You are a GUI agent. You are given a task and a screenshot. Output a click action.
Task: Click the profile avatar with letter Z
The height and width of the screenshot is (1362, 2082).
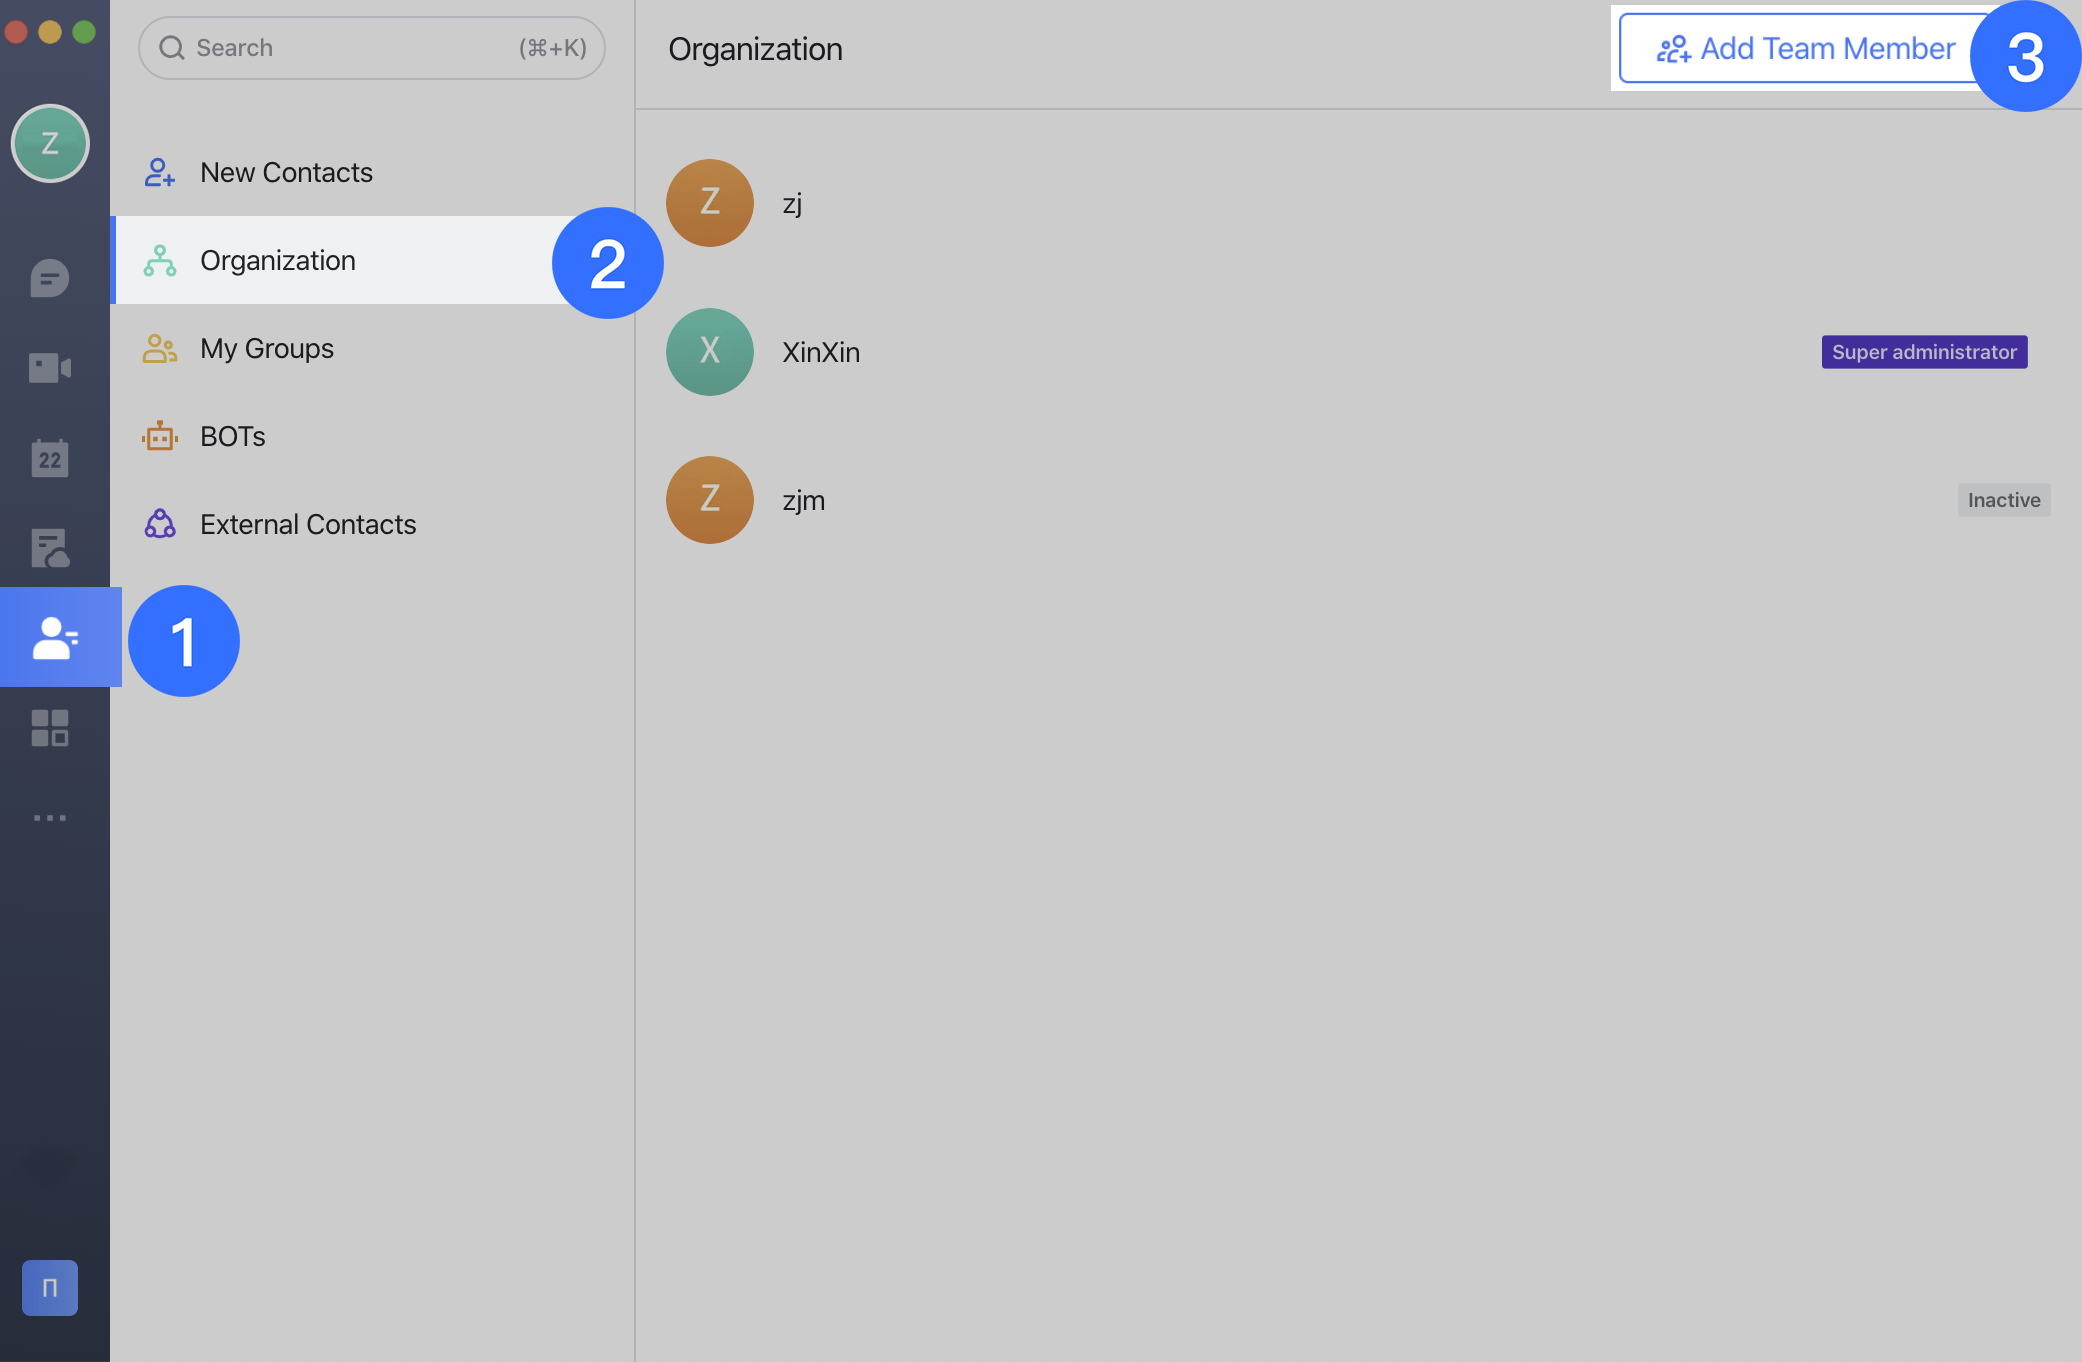tap(50, 143)
